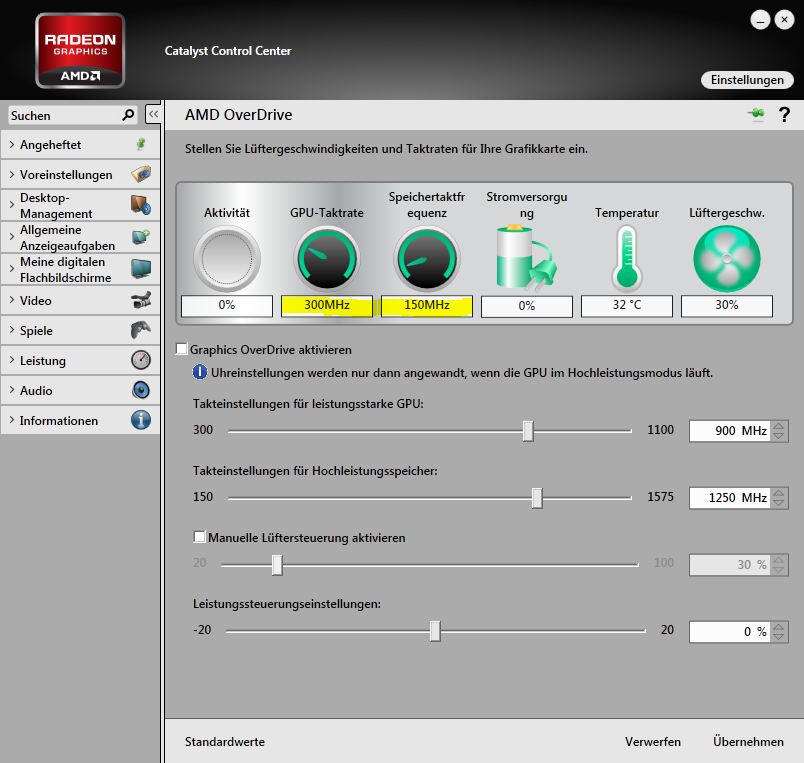The height and width of the screenshot is (763, 804).
Task: Click the fan speed slider handle
Action: (277, 565)
